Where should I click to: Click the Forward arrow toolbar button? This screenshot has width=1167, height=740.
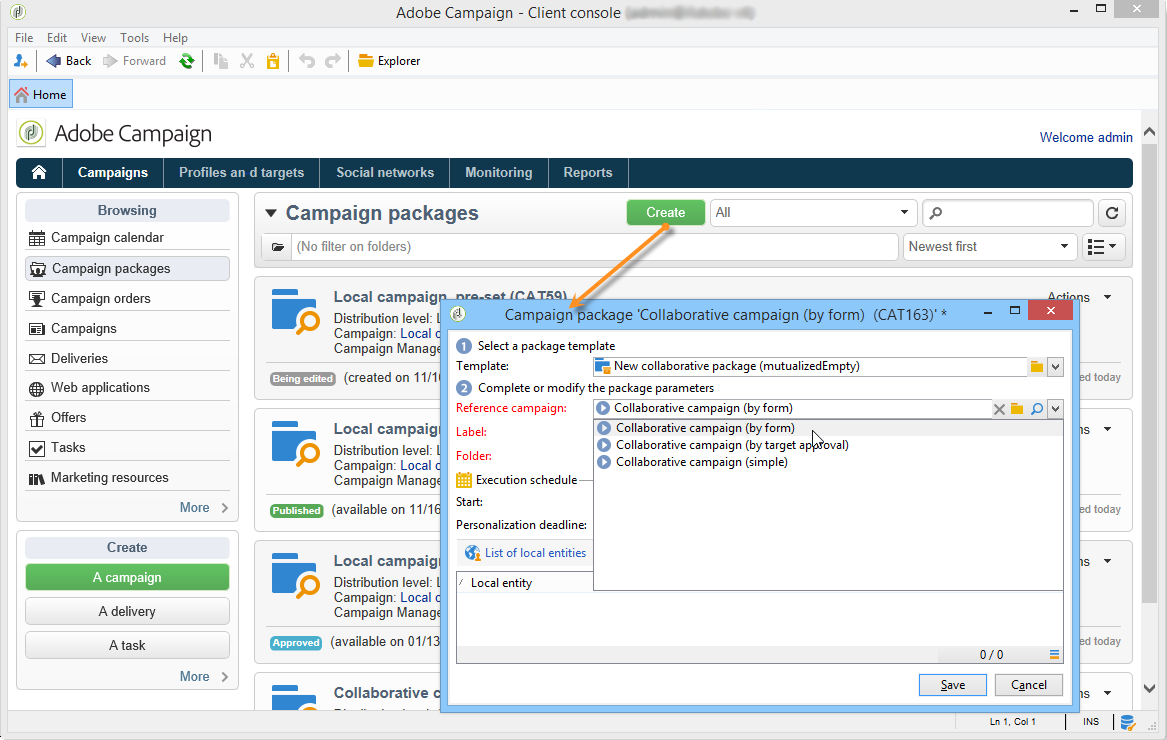point(134,61)
